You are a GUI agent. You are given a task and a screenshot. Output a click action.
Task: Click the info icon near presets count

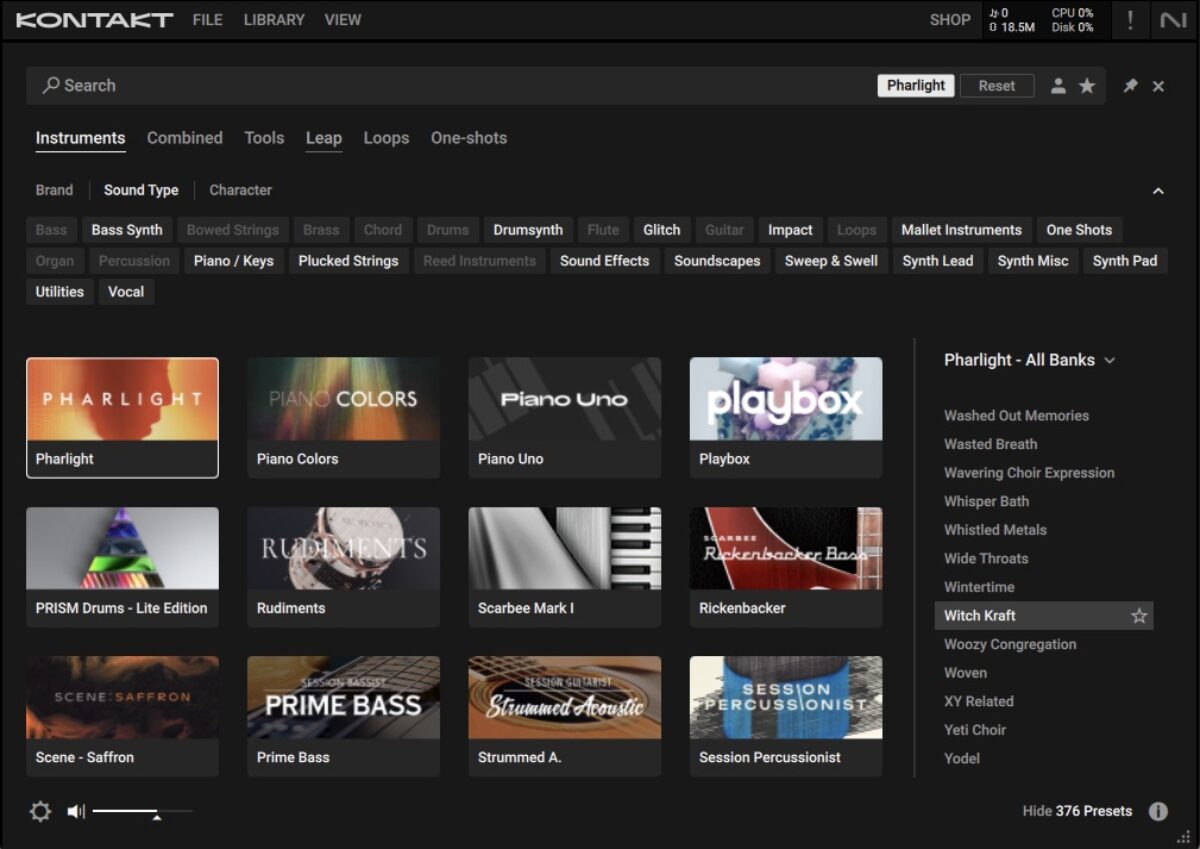(x=1158, y=811)
